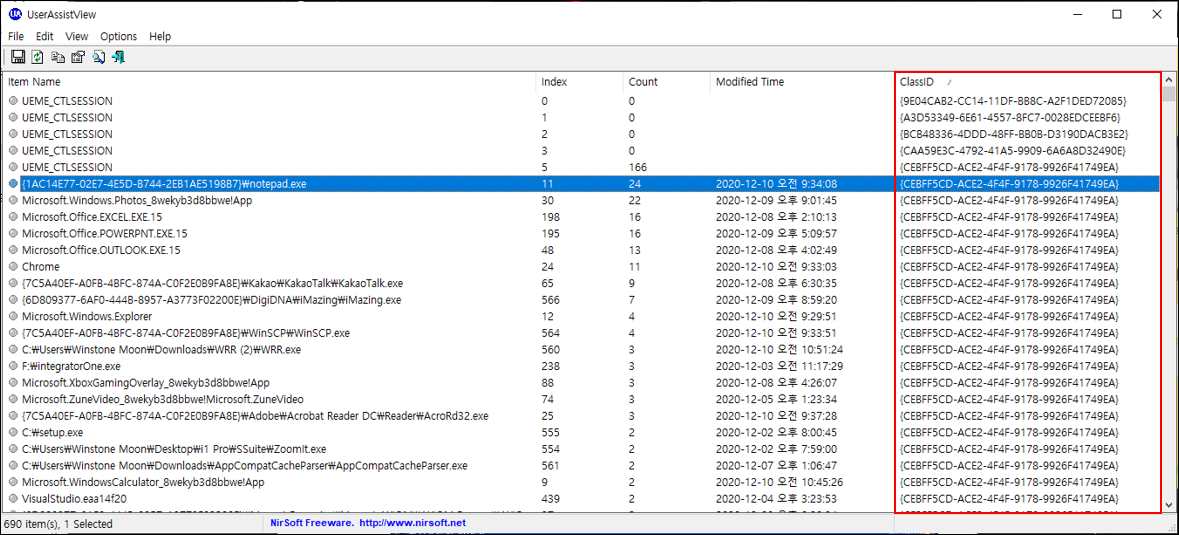Sort by the Count column header
Viewport: 1179px width, 535px height.
(667, 82)
